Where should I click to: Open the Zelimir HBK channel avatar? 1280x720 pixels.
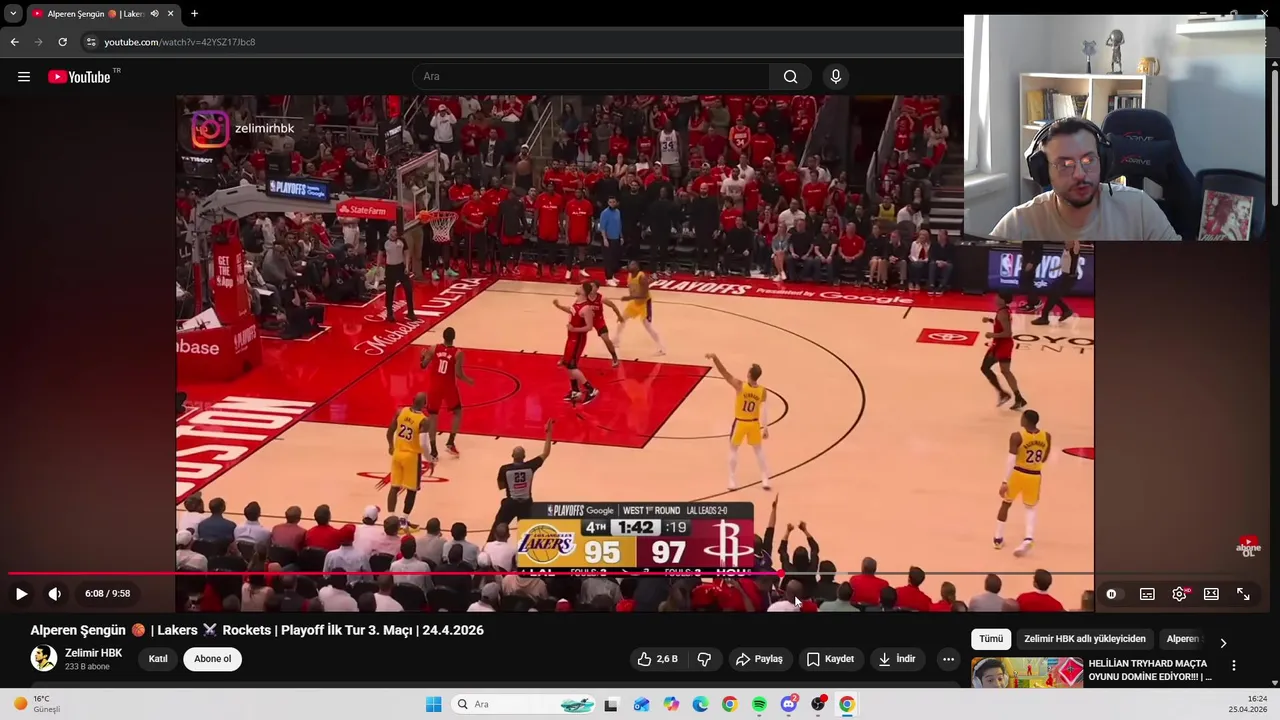(44, 658)
